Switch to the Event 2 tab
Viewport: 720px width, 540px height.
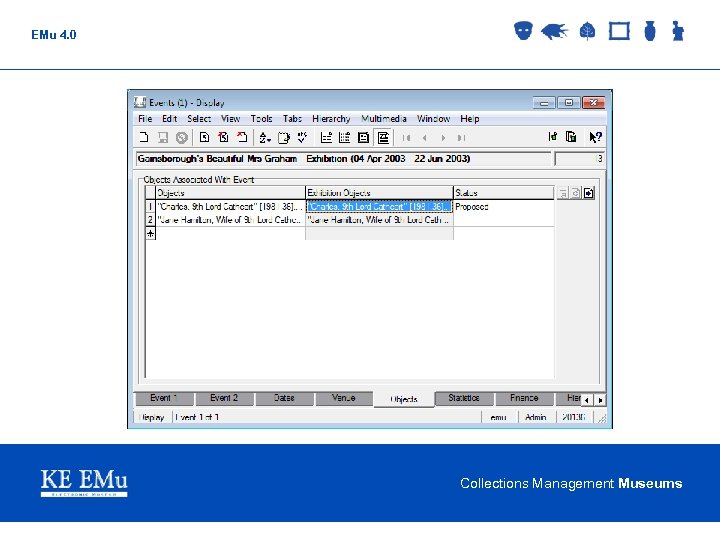point(224,398)
